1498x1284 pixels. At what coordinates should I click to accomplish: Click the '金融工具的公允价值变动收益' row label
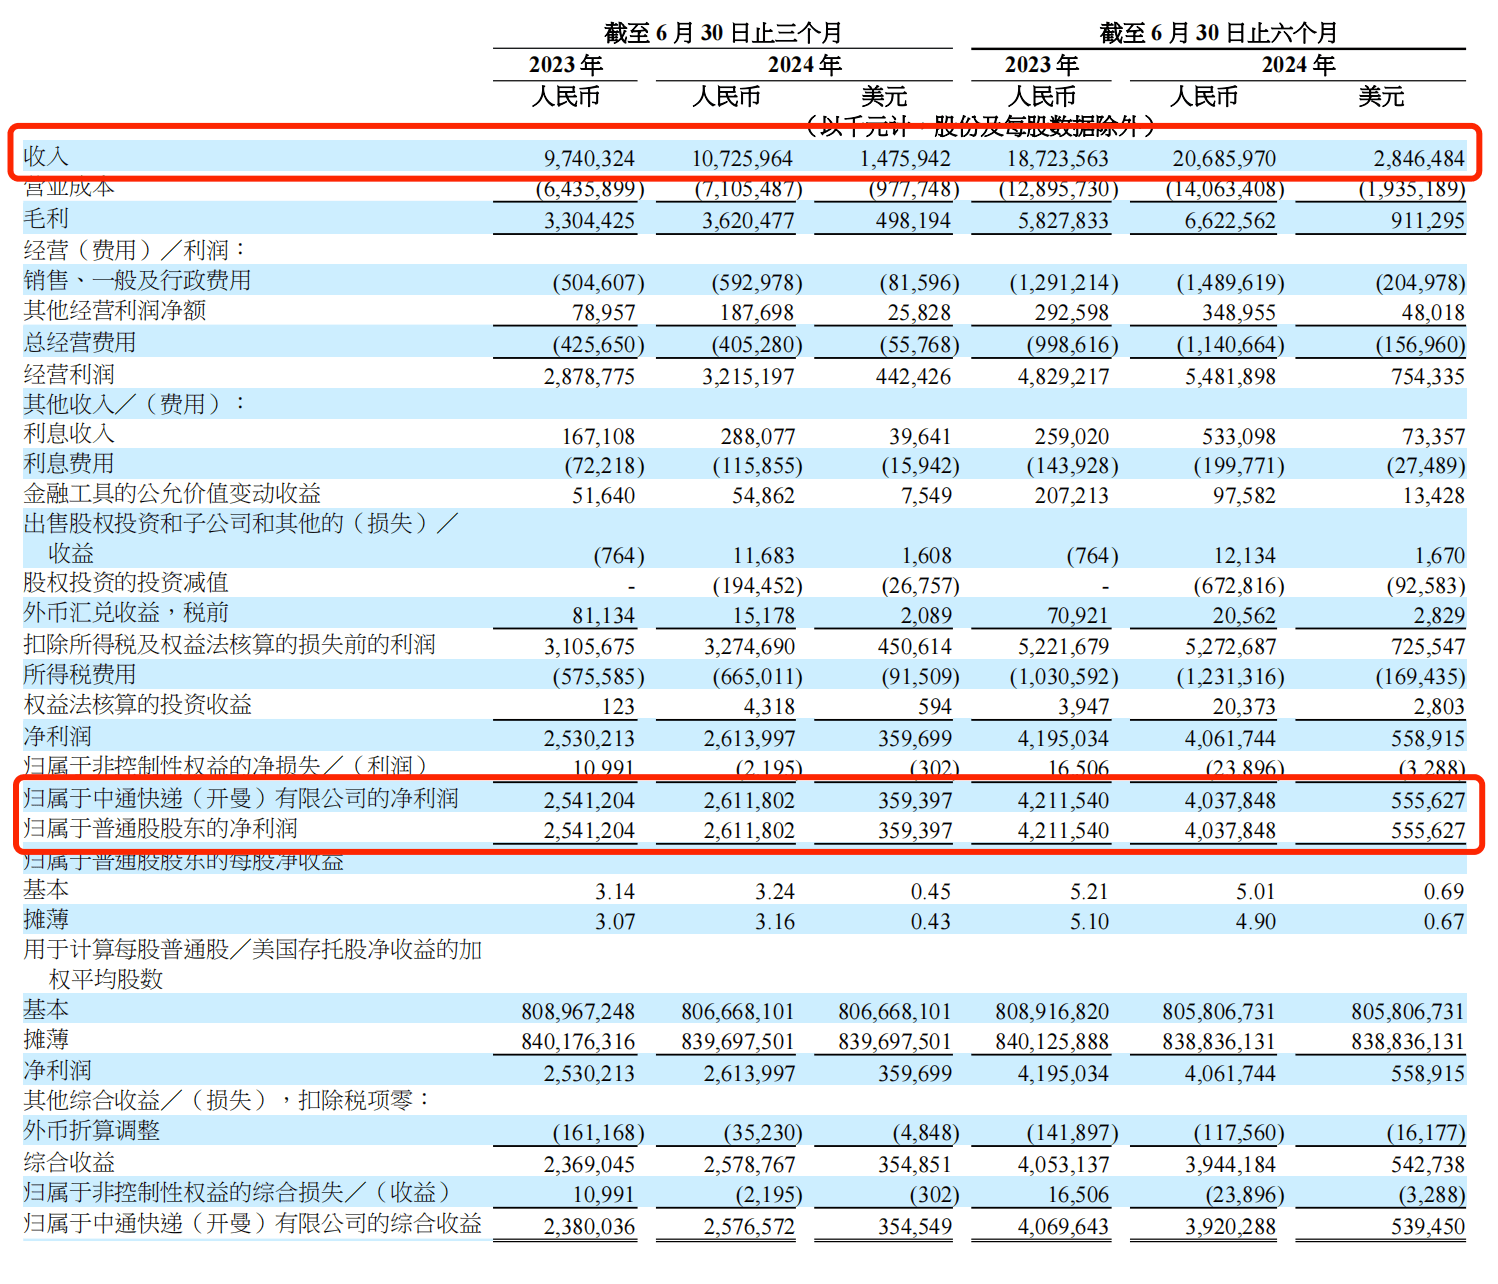click(x=172, y=494)
